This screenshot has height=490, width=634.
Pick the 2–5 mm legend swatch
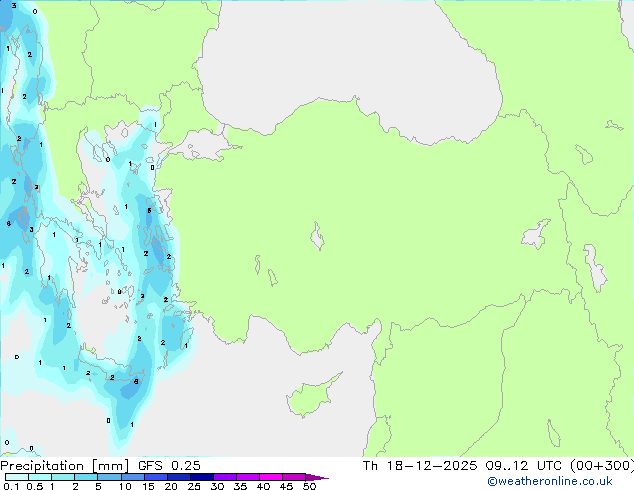tap(86, 477)
